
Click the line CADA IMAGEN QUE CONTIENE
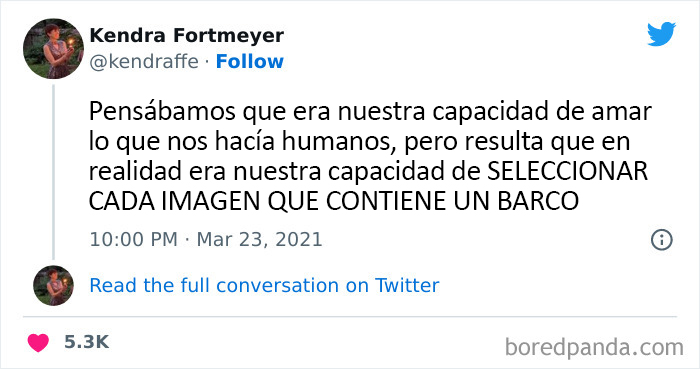tap(268, 202)
